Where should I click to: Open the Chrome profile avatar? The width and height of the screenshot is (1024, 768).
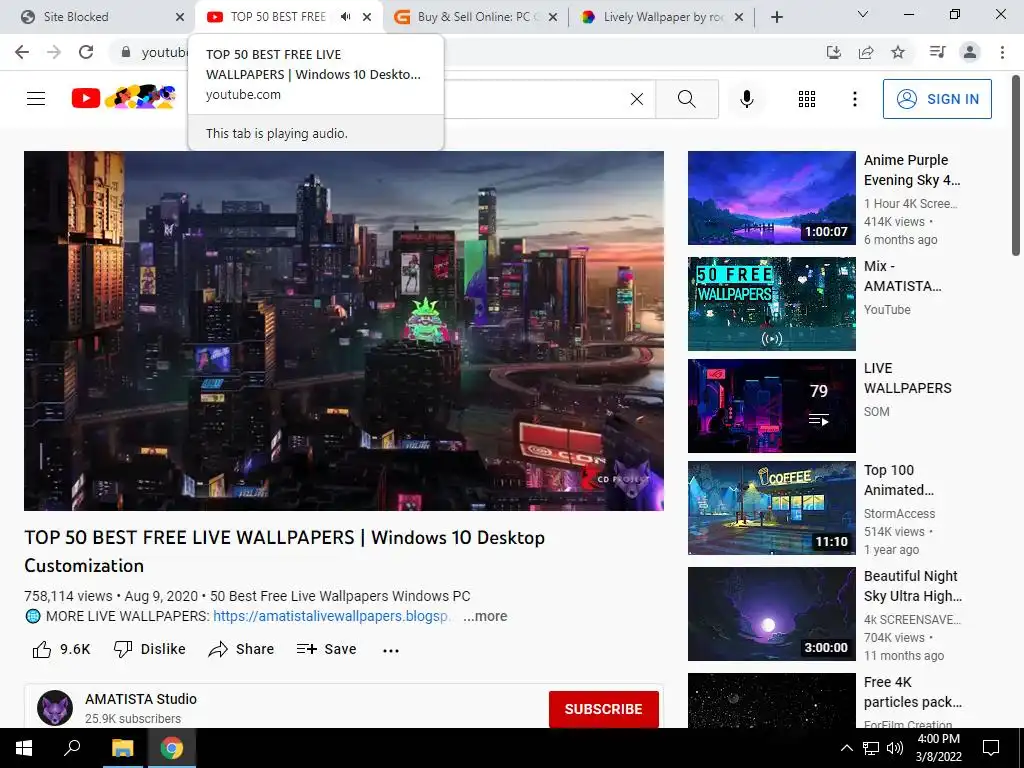tap(970, 52)
